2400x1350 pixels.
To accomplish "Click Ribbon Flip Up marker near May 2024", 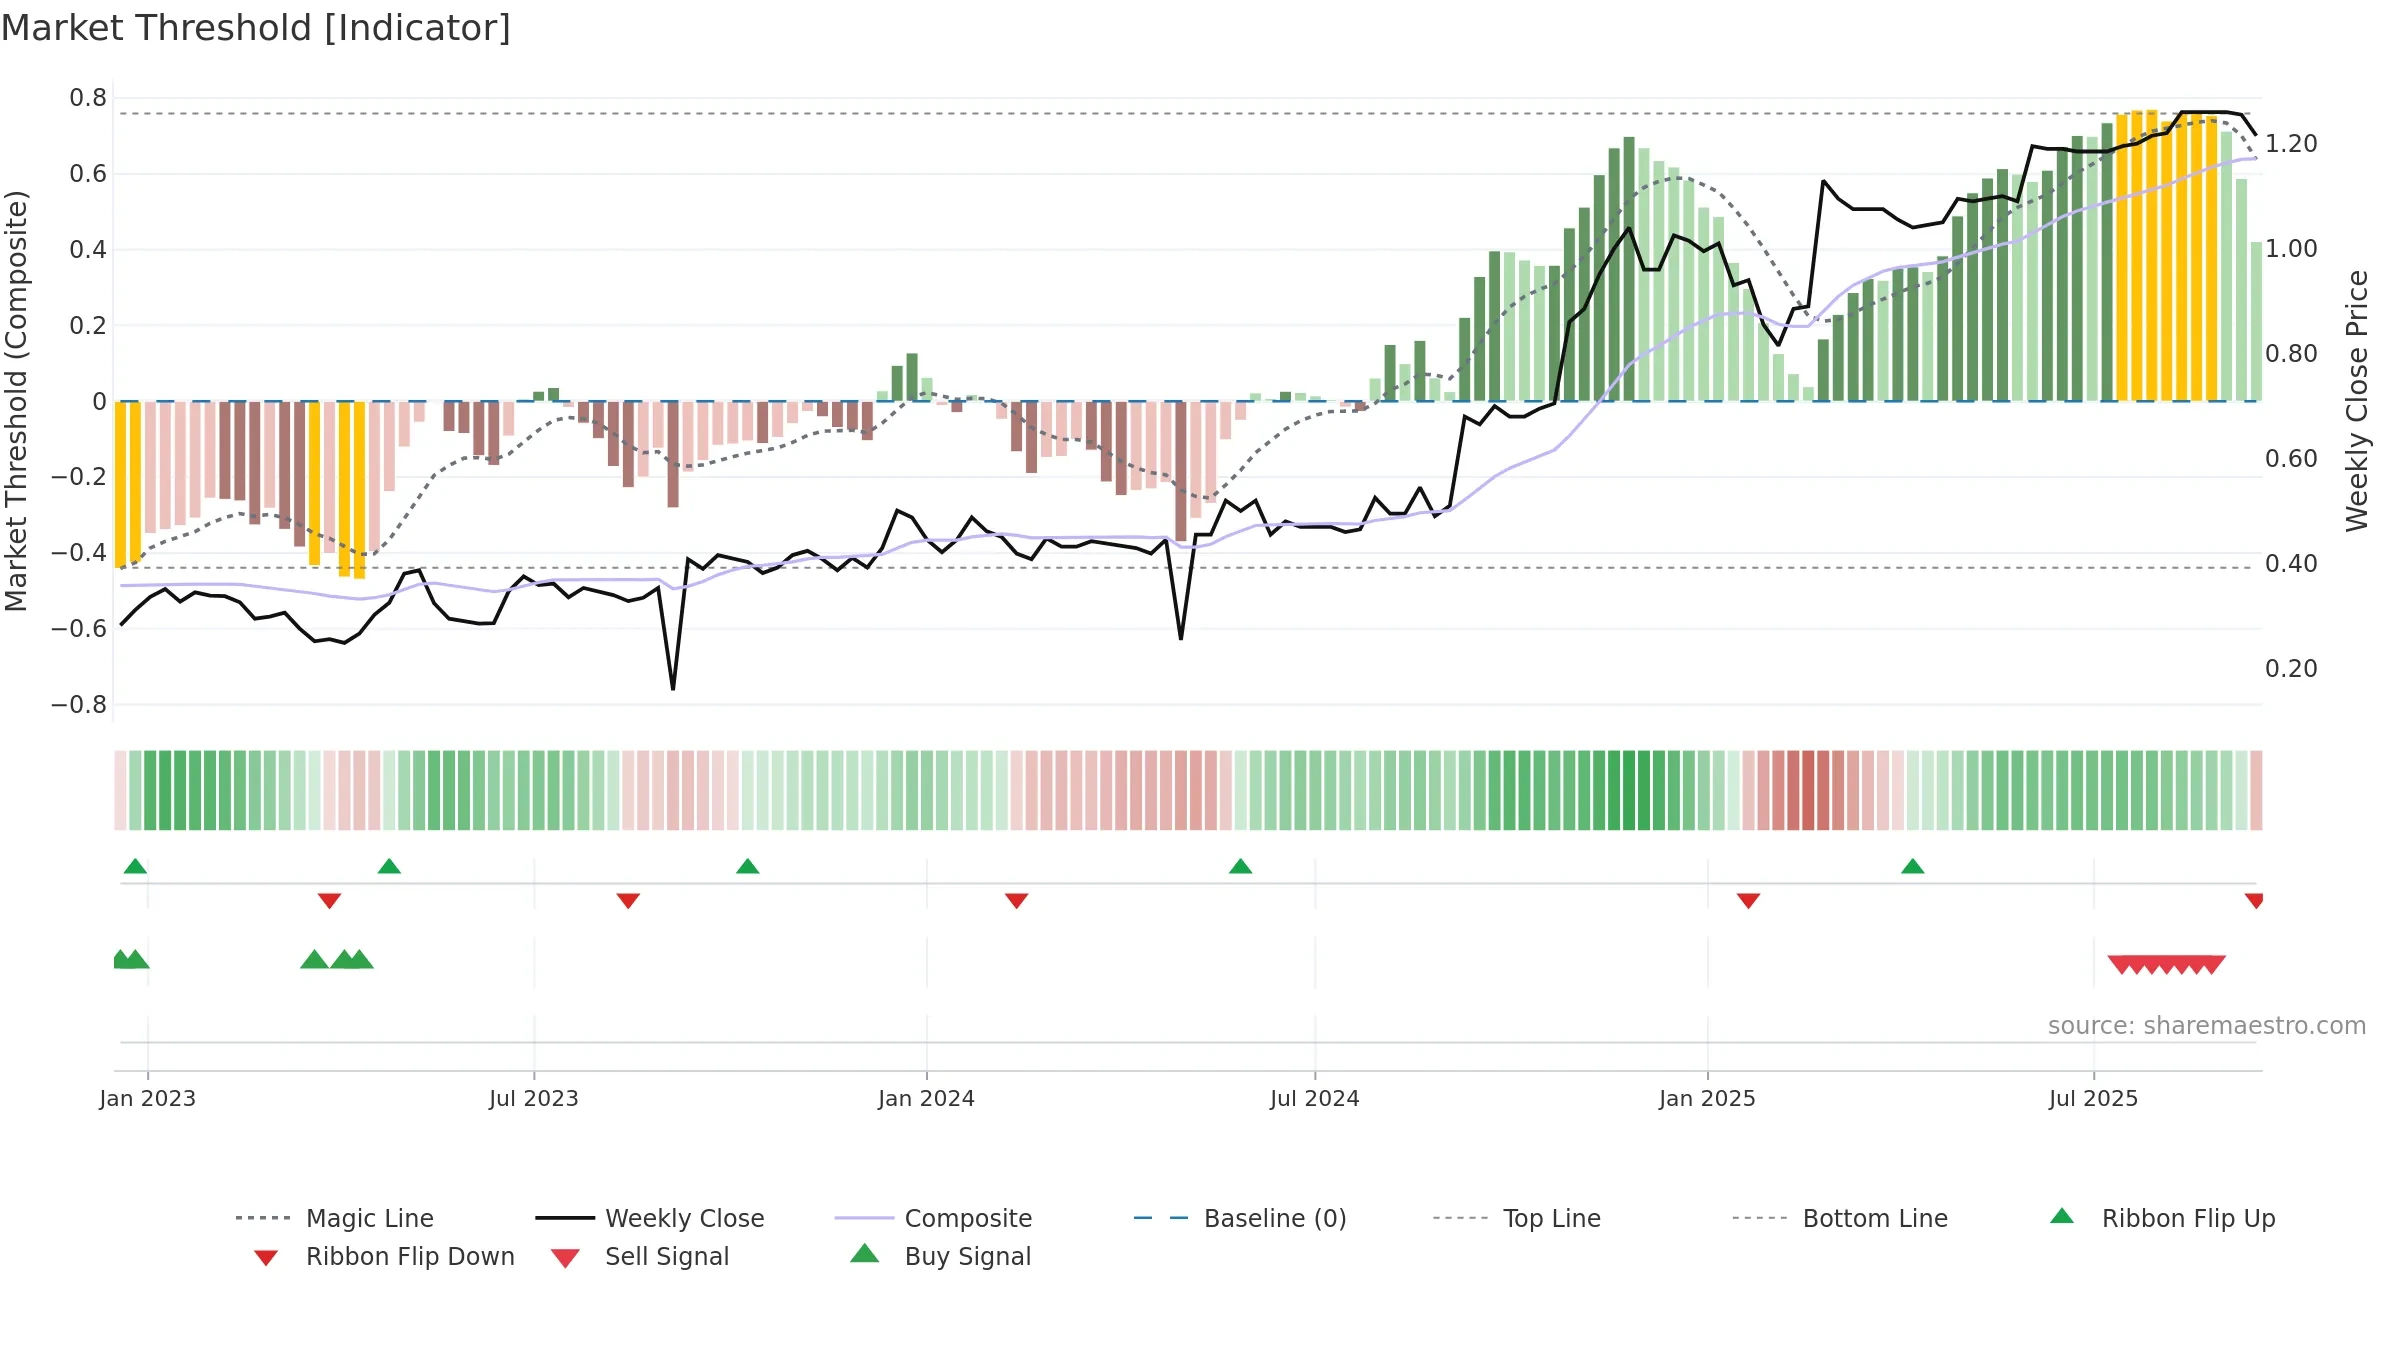I will tap(1240, 866).
